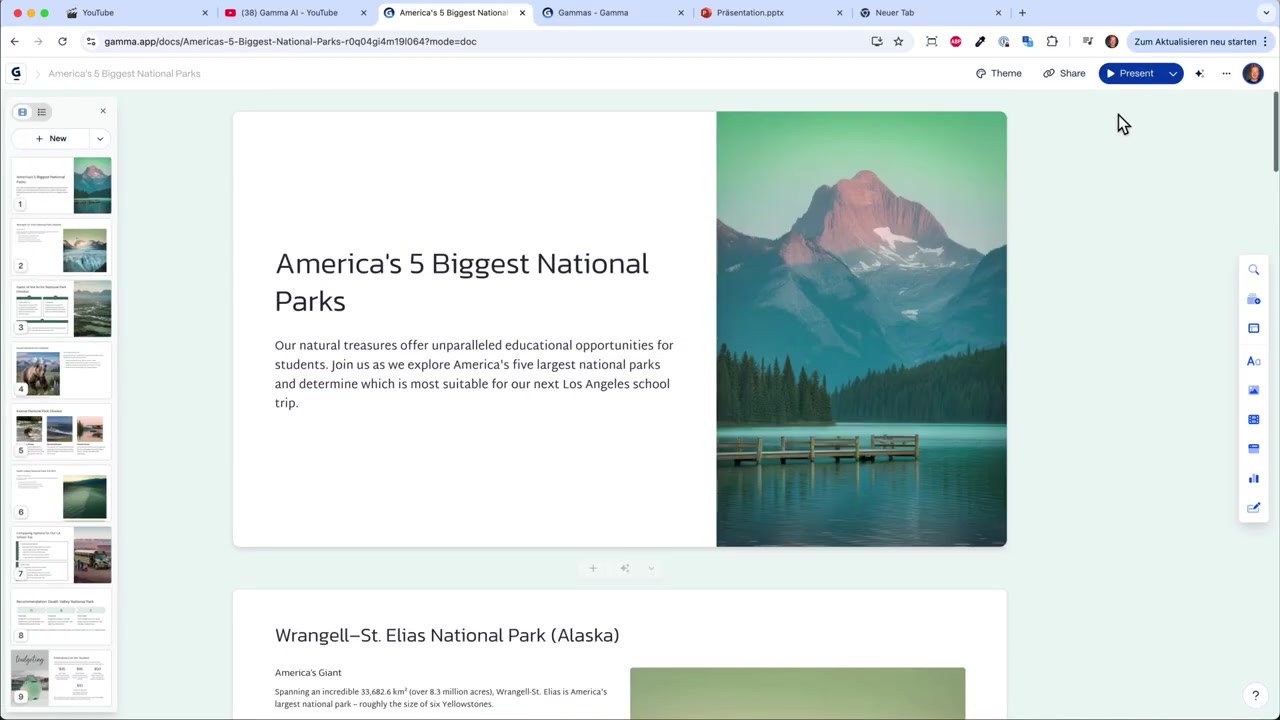The image size is (1280, 720).
Task: Open layout options icon in right toolbar
Action: tap(1253, 328)
